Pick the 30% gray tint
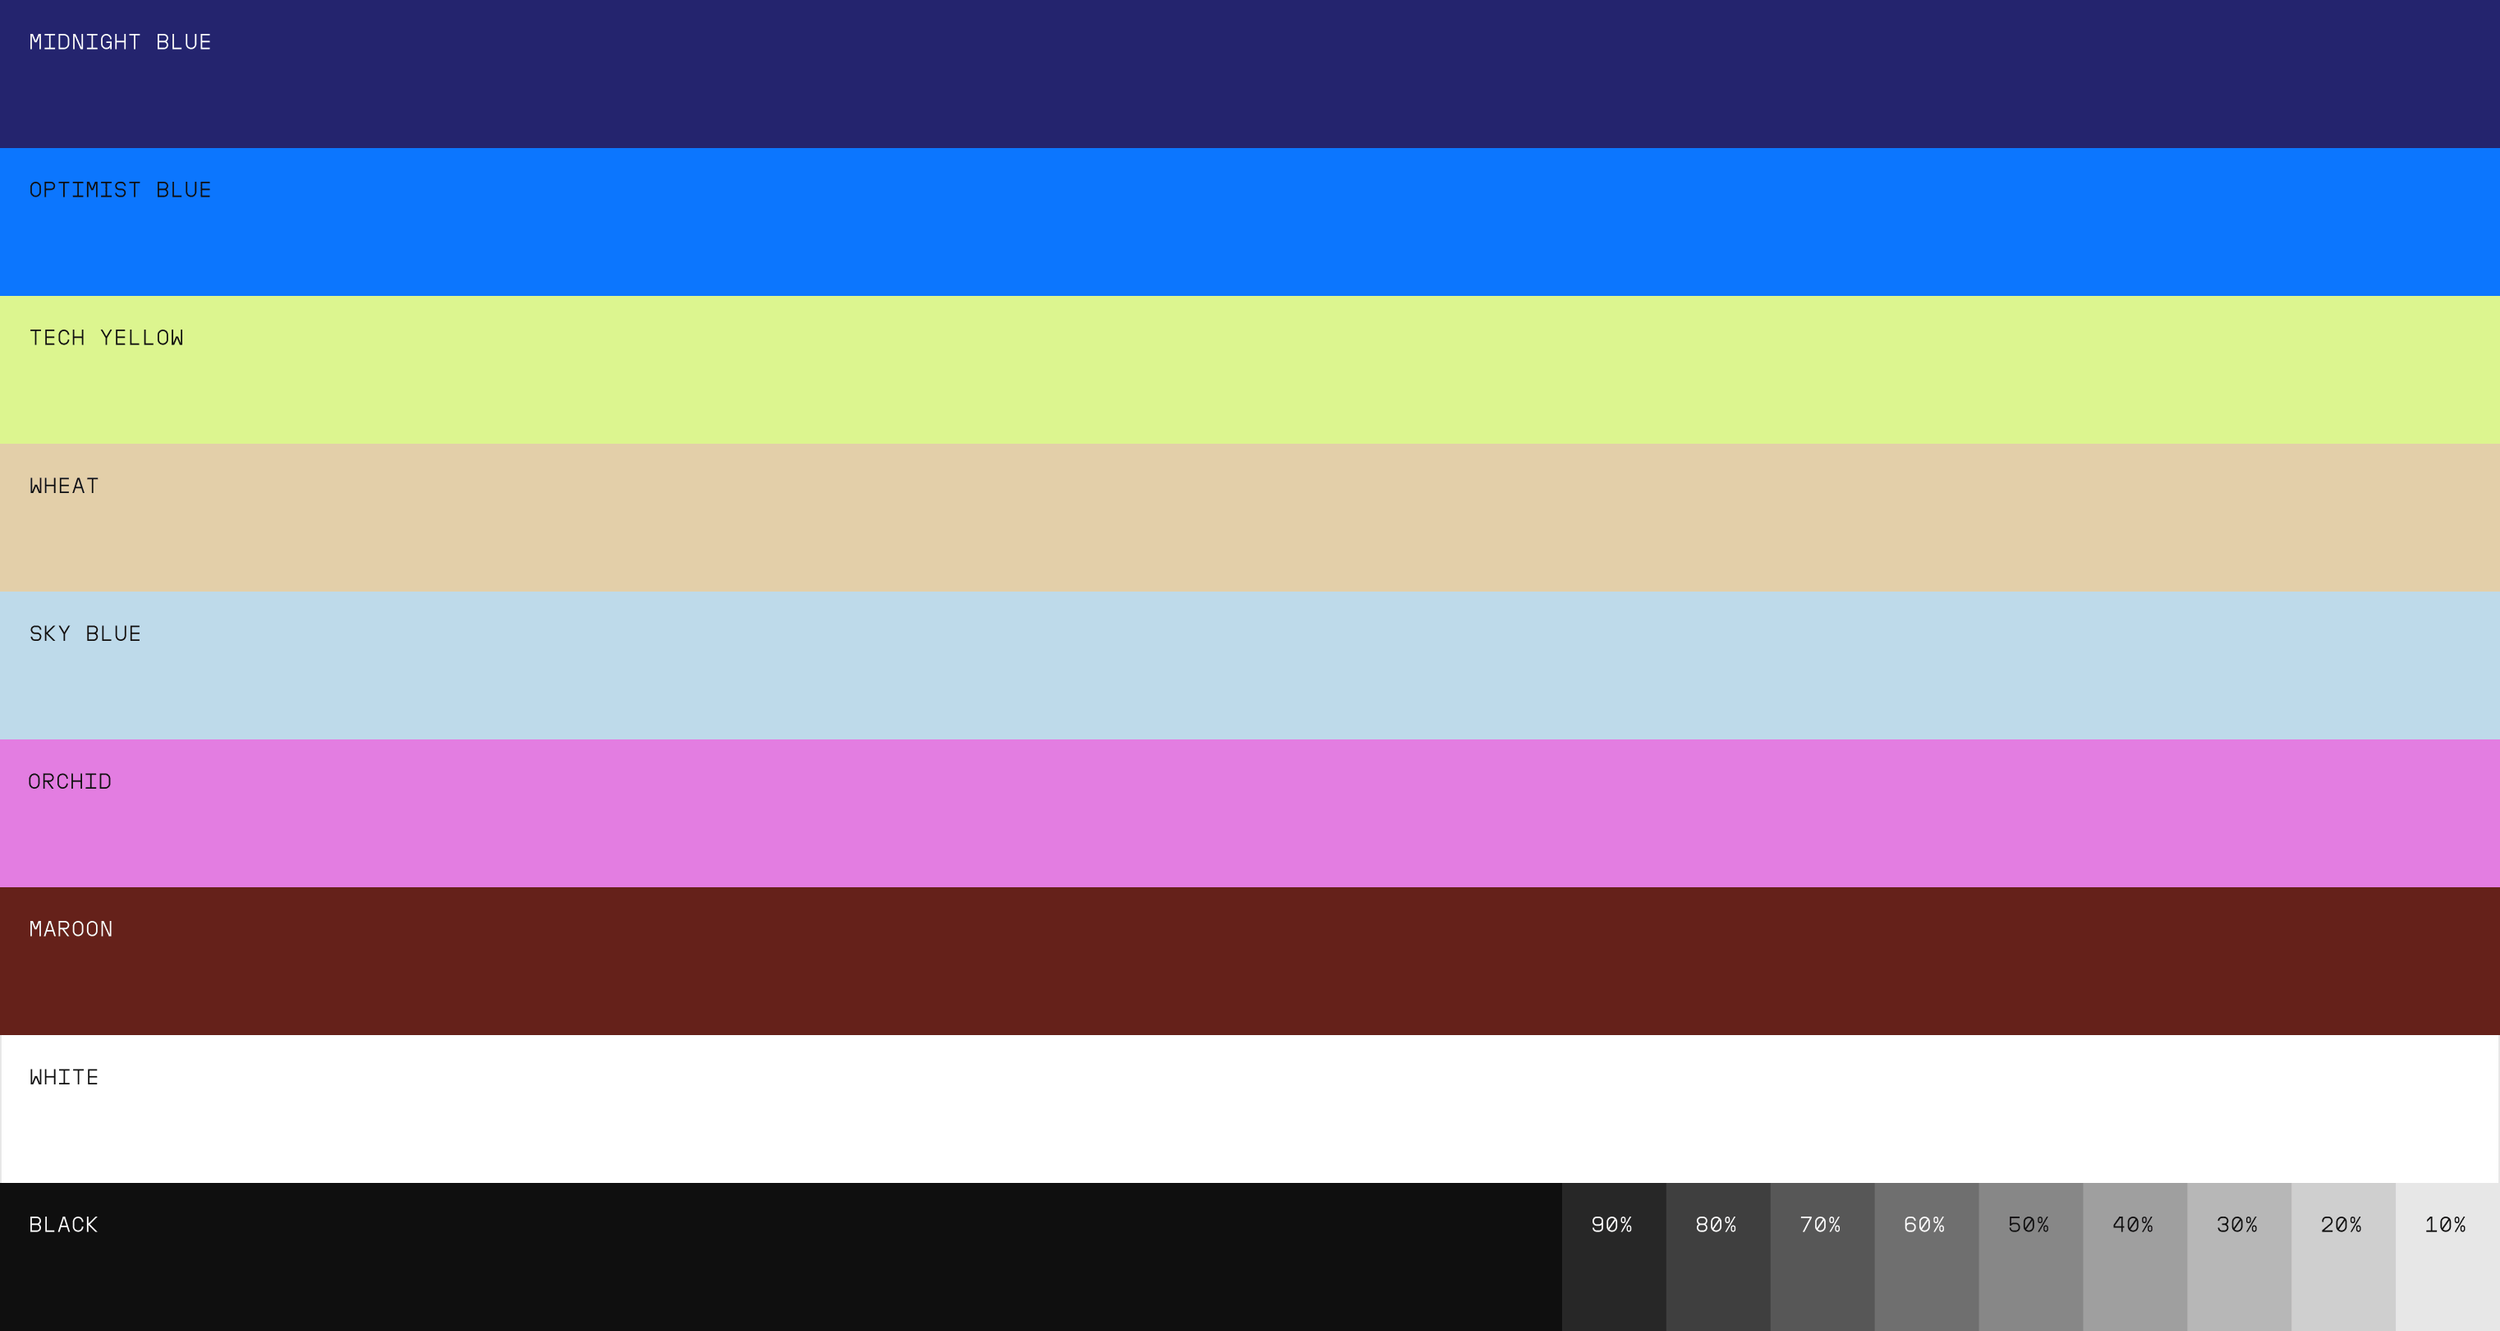 [x=2239, y=1257]
